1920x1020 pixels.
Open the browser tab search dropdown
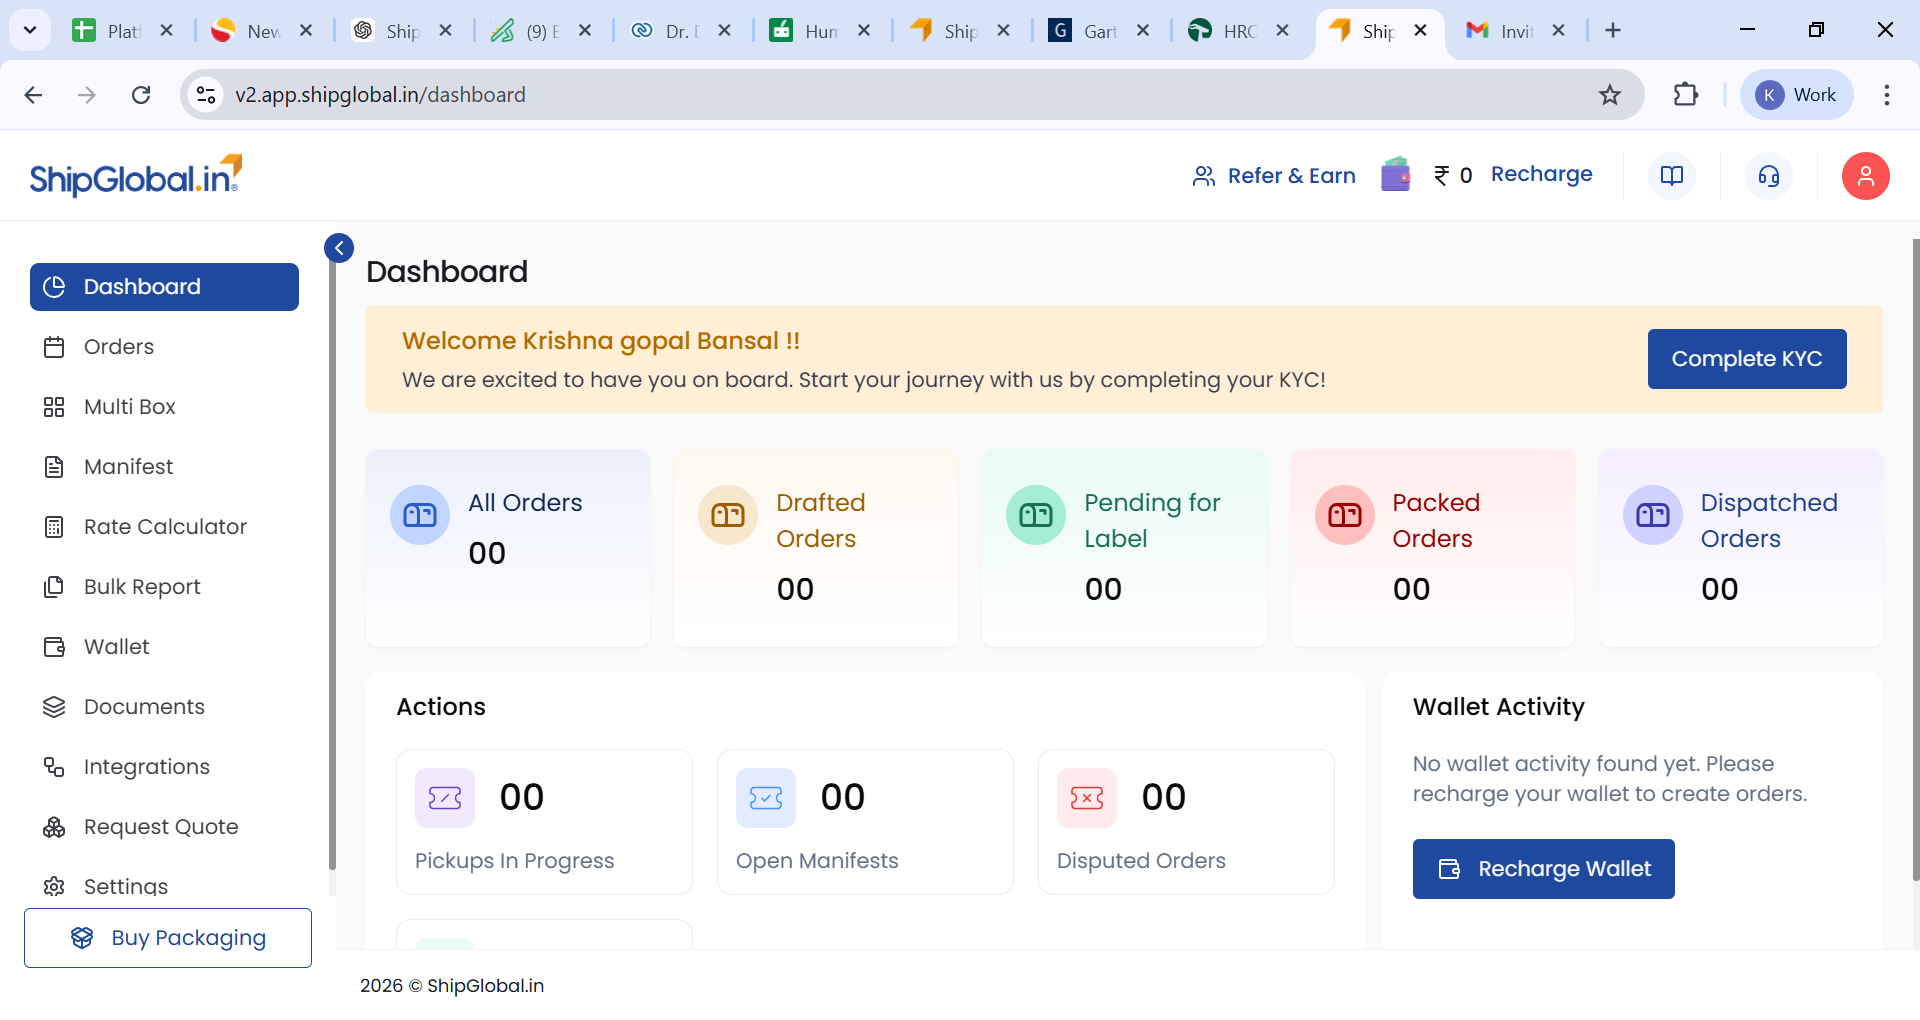[29, 30]
